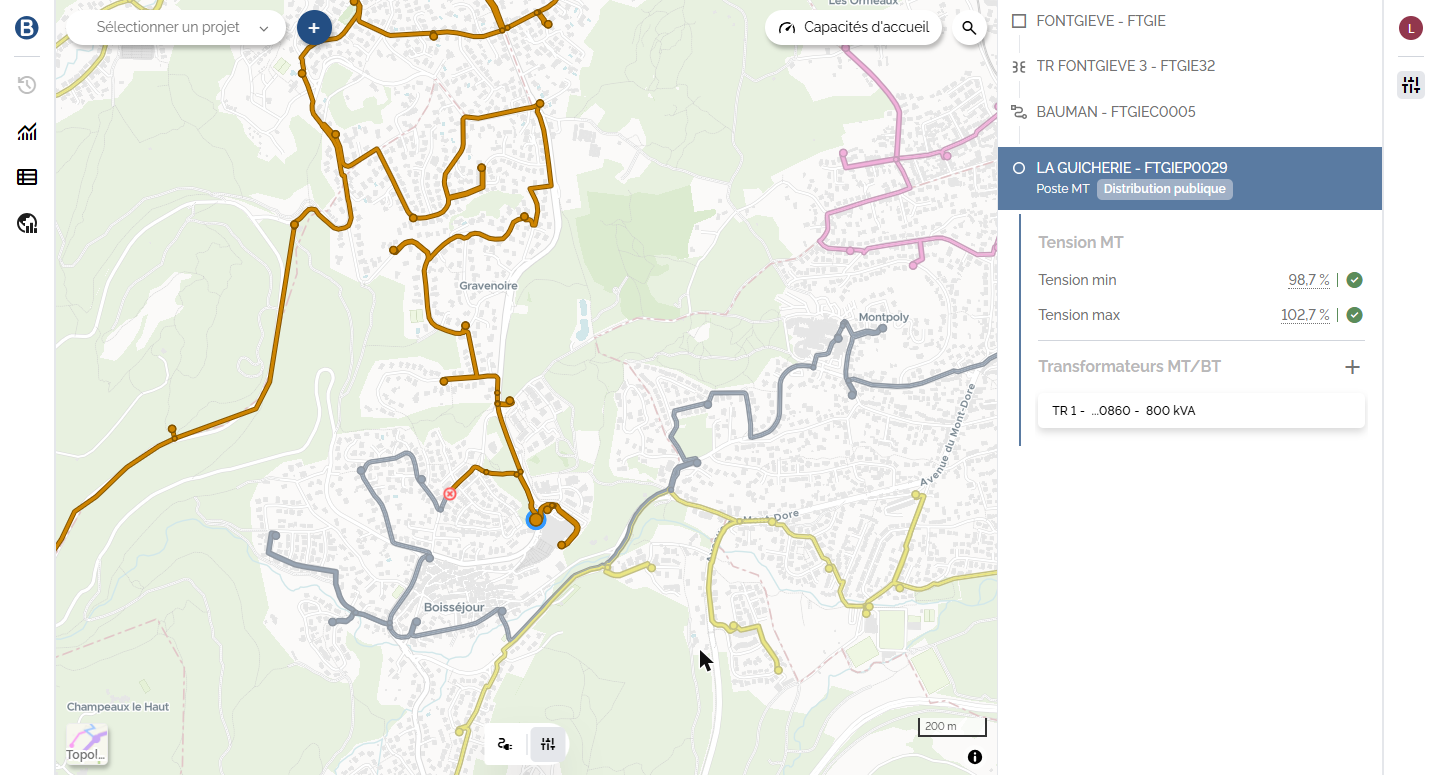This screenshot has width=1438, height=775.
Task: Click the Capacités d'accueil button
Action: (854, 28)
